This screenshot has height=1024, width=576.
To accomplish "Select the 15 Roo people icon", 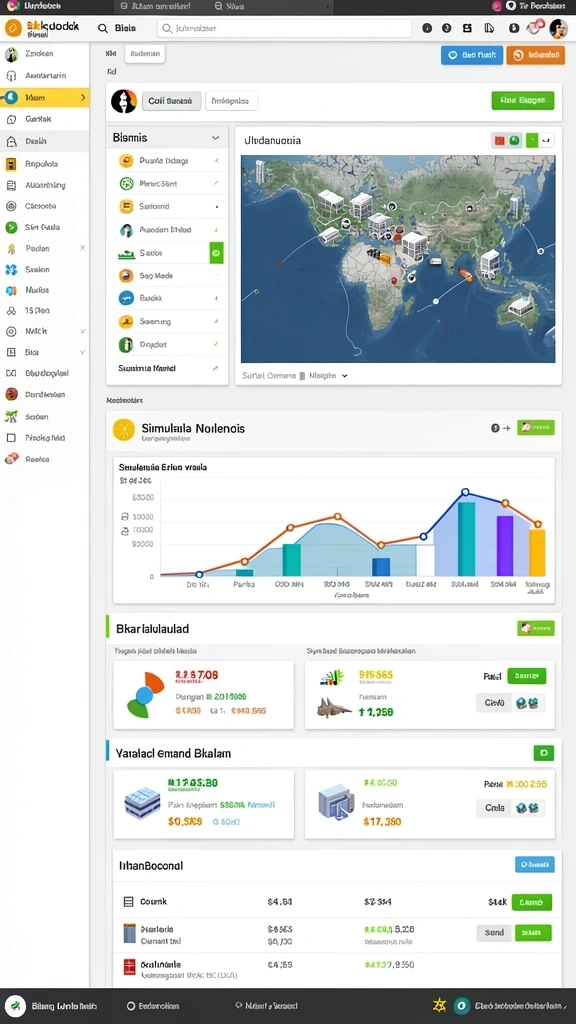I will tap(10, 311).
